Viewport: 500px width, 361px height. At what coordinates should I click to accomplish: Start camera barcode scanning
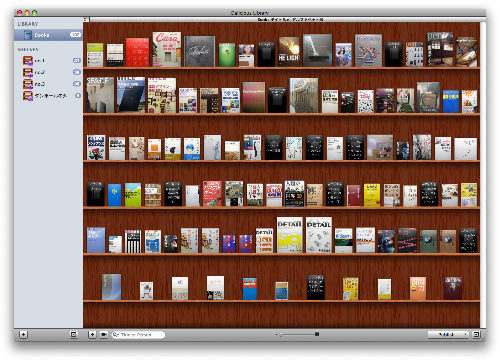pos(104,334)
